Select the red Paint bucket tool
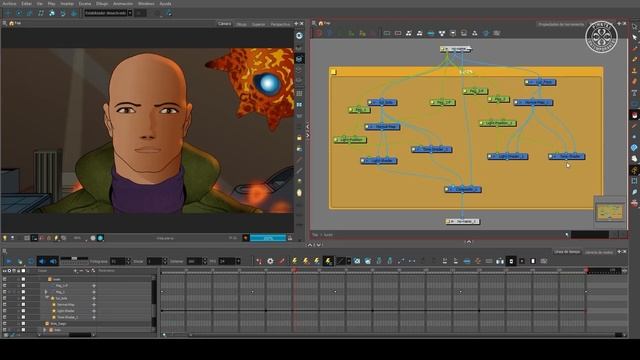 coord(634,115)
